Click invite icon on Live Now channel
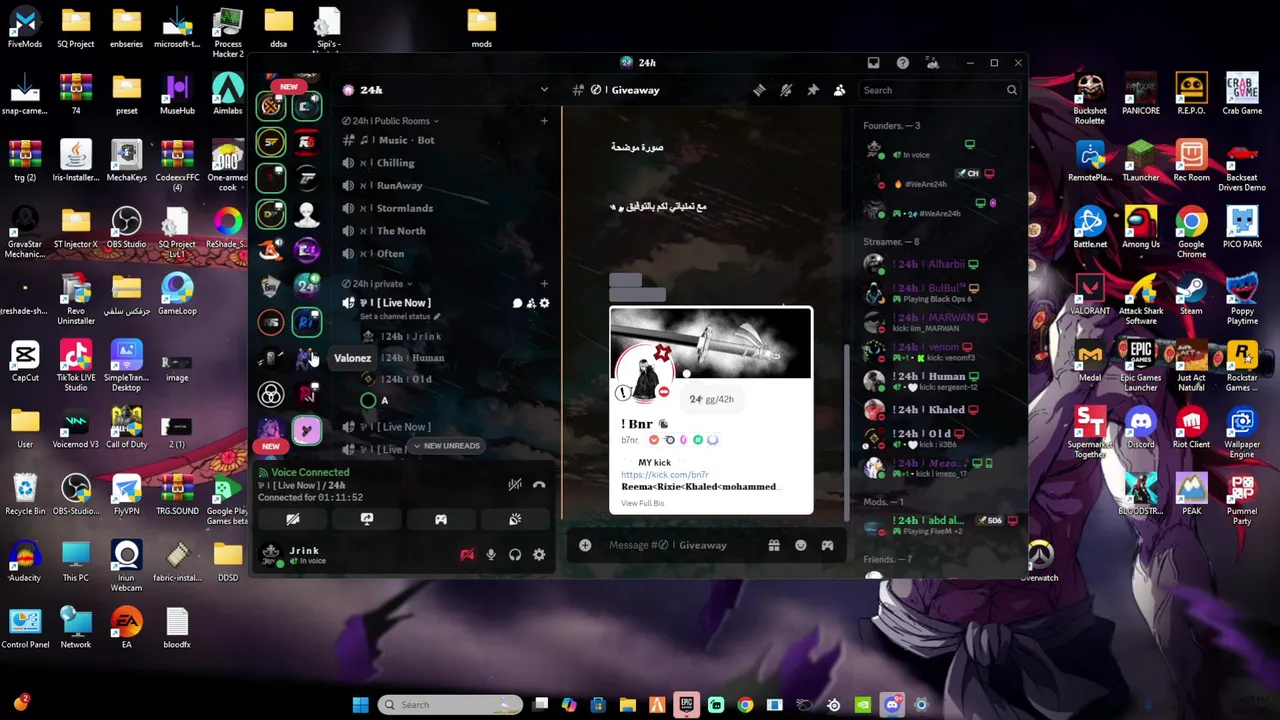The height and width of the screenshot is (720, 1280). click(531, 303)
